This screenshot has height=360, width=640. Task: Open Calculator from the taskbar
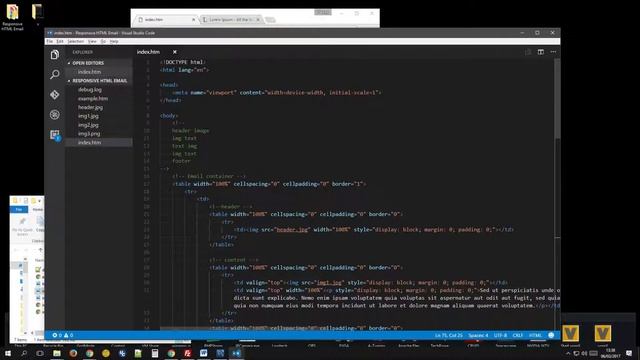point(155,353)
